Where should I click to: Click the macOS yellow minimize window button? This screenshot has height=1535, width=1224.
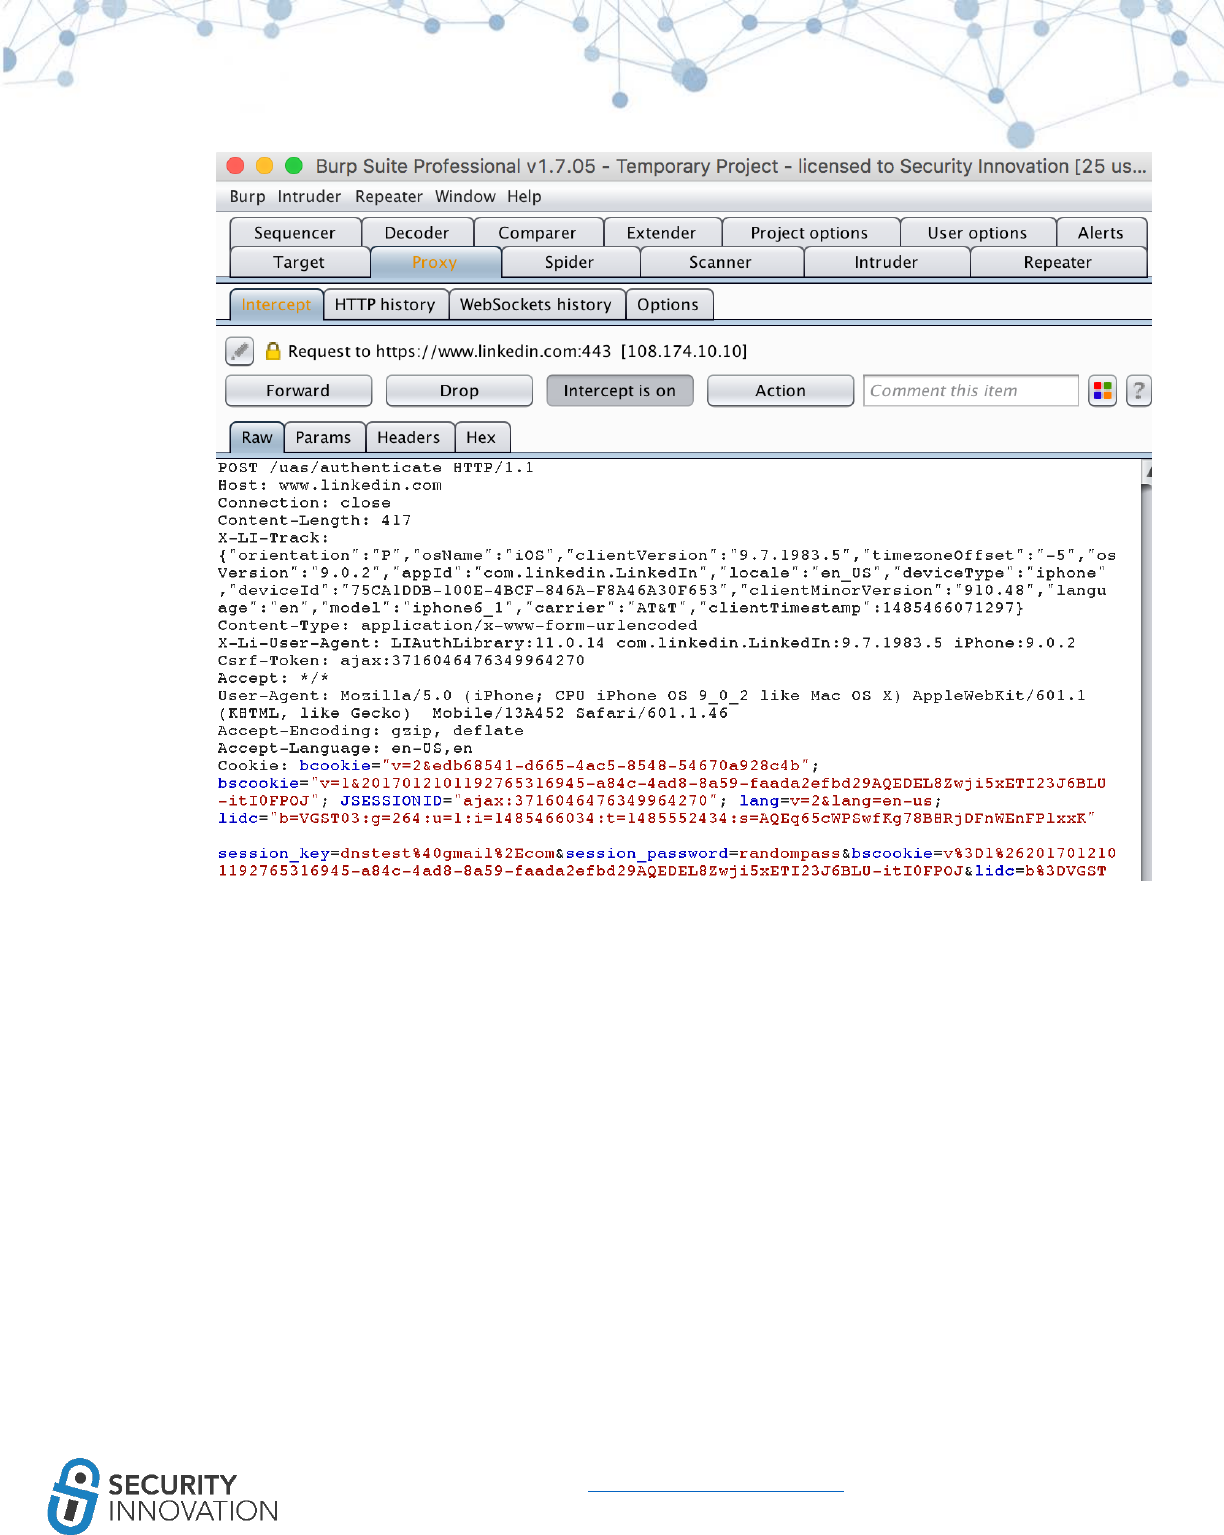click(265, 165)
